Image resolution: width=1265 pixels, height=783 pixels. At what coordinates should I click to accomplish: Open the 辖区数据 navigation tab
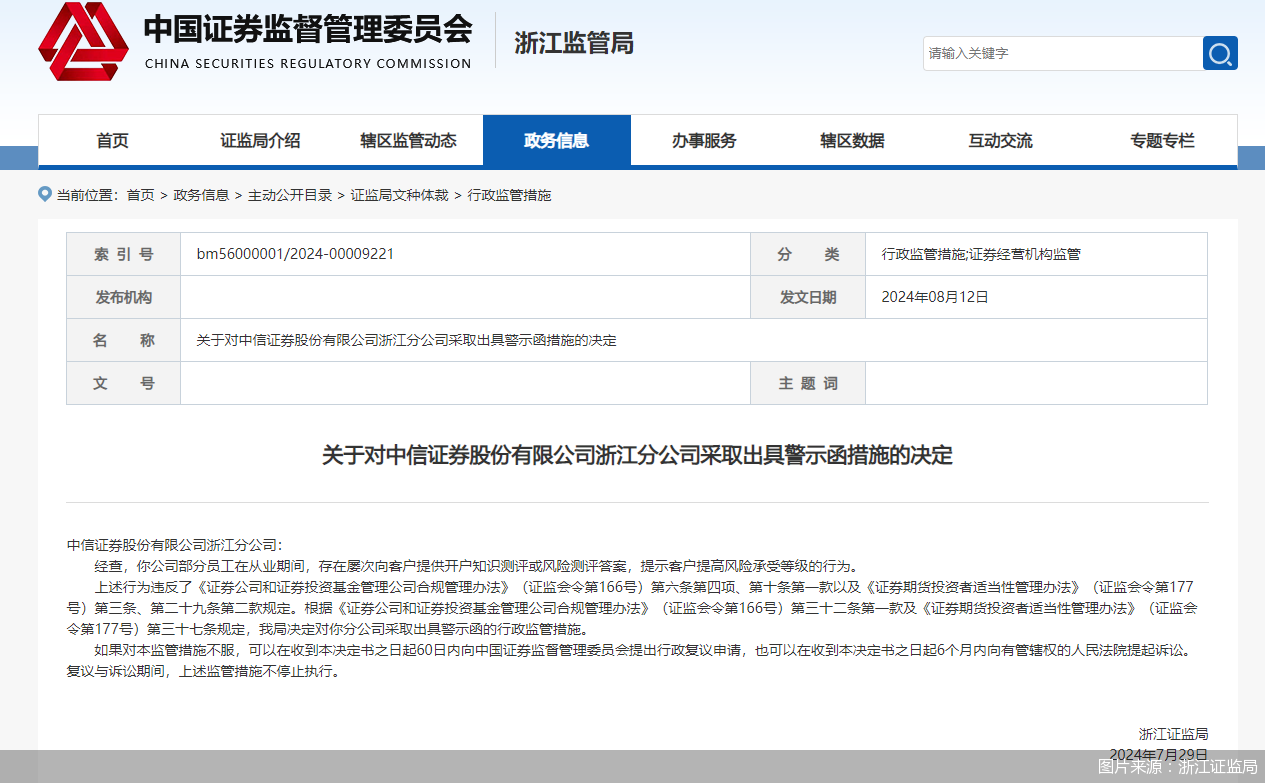point(852,141)
